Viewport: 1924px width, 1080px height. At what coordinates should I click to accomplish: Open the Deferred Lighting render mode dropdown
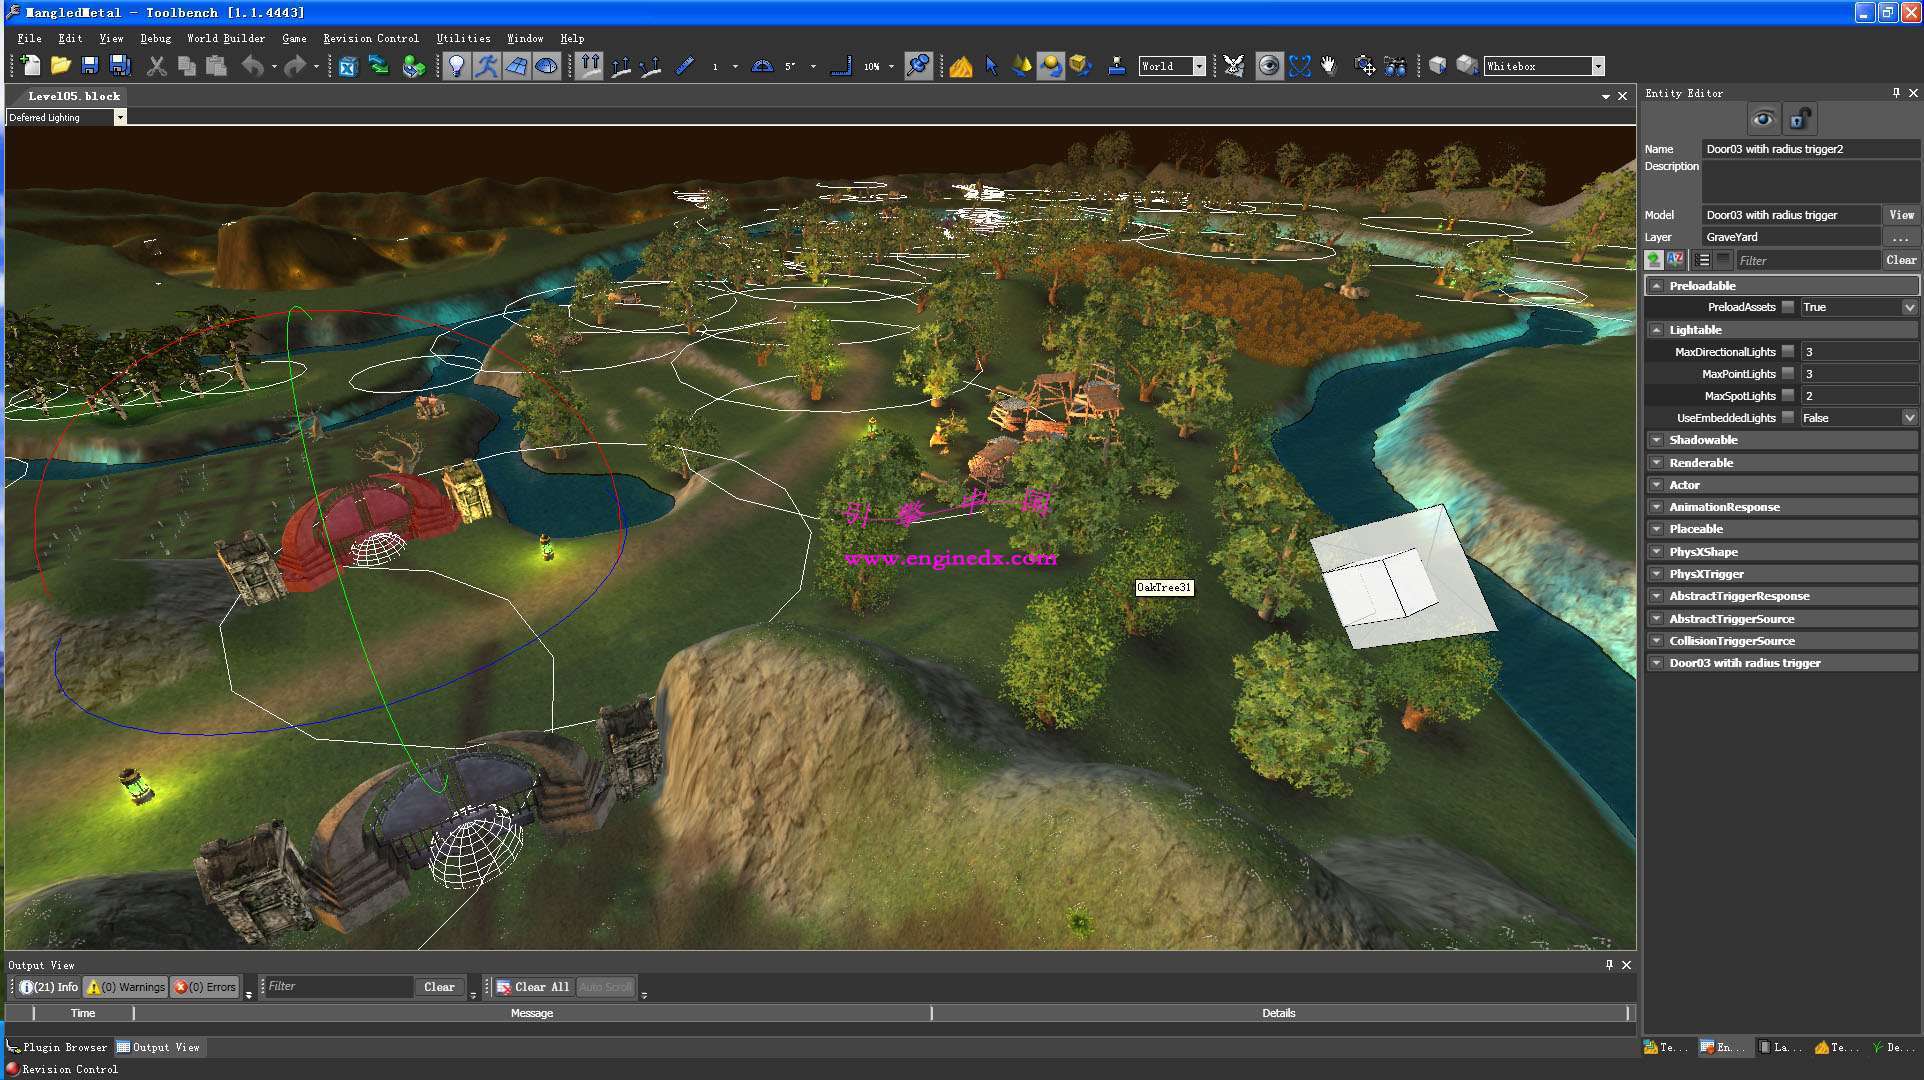coord(120,117)
